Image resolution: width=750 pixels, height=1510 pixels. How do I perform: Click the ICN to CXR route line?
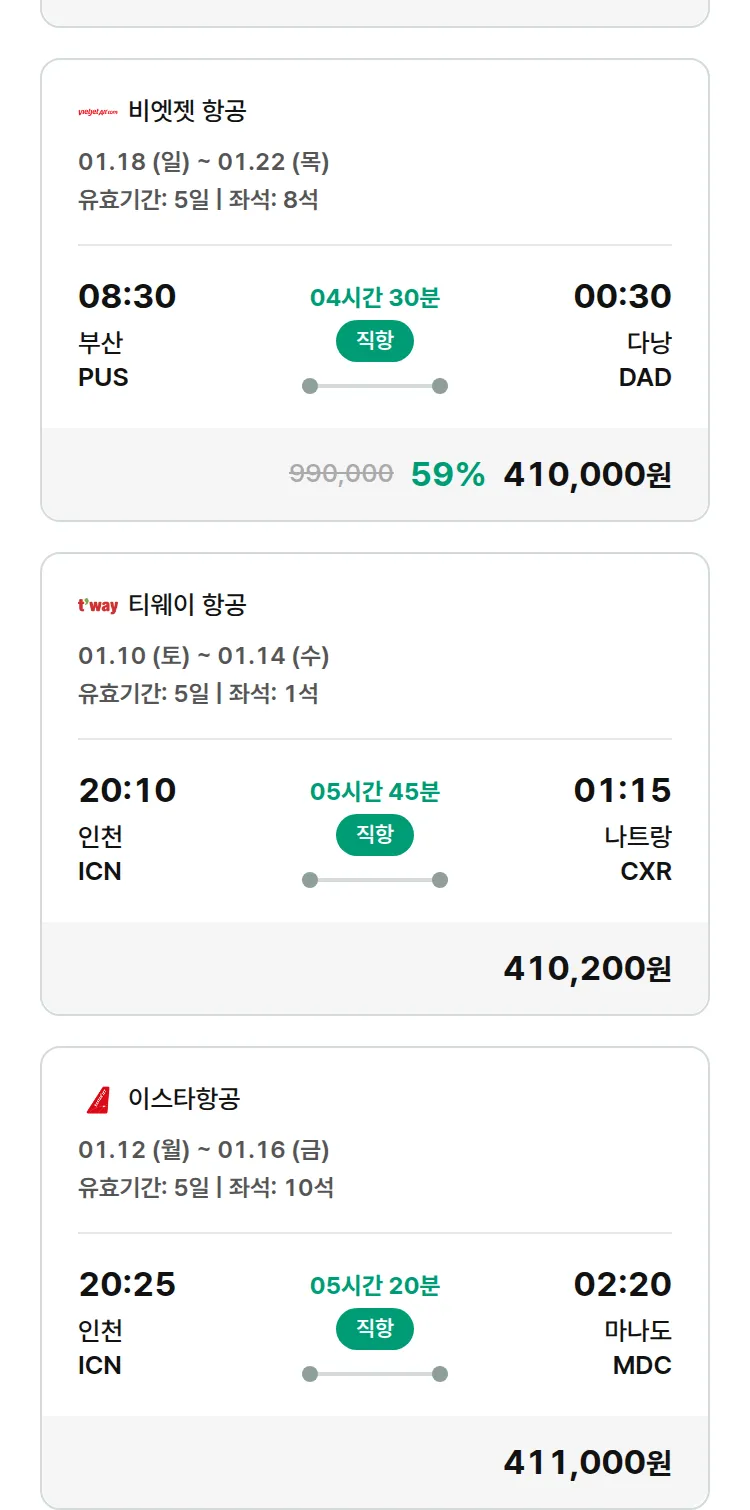pyautogui.click(x=375, y=880)
